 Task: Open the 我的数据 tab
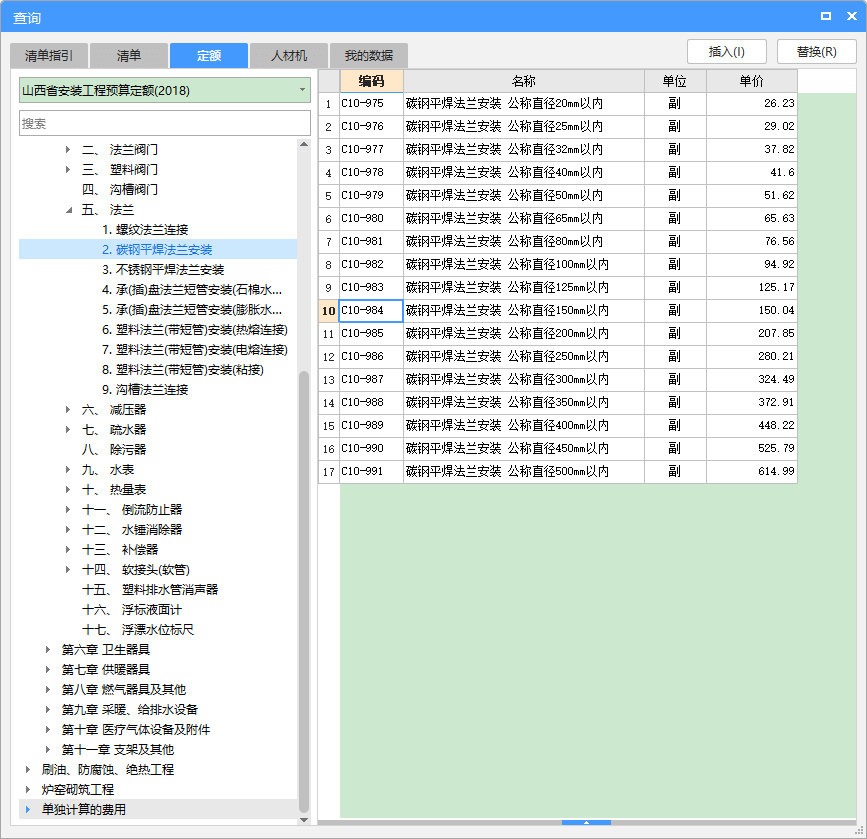[369, 56]
